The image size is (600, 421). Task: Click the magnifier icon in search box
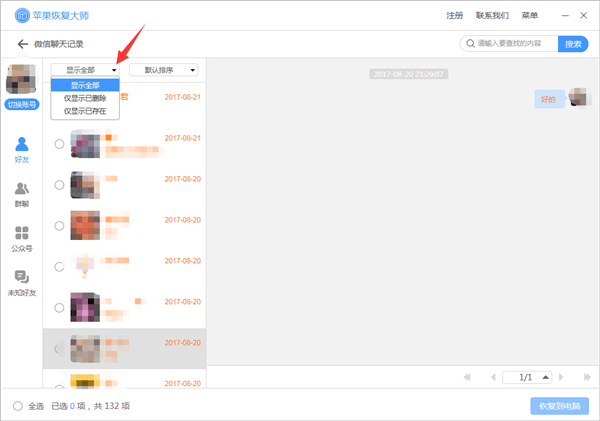coord(469,44)
